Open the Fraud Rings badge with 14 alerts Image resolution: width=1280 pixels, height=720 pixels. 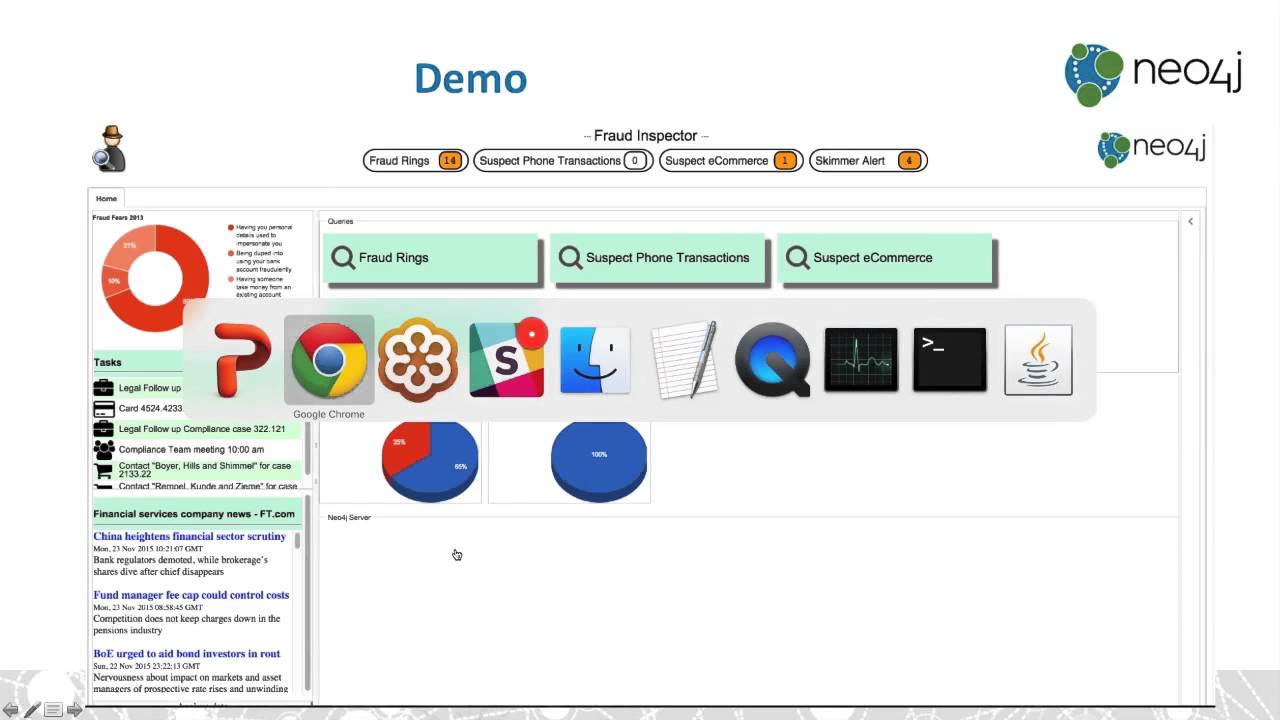pos(415,160)
